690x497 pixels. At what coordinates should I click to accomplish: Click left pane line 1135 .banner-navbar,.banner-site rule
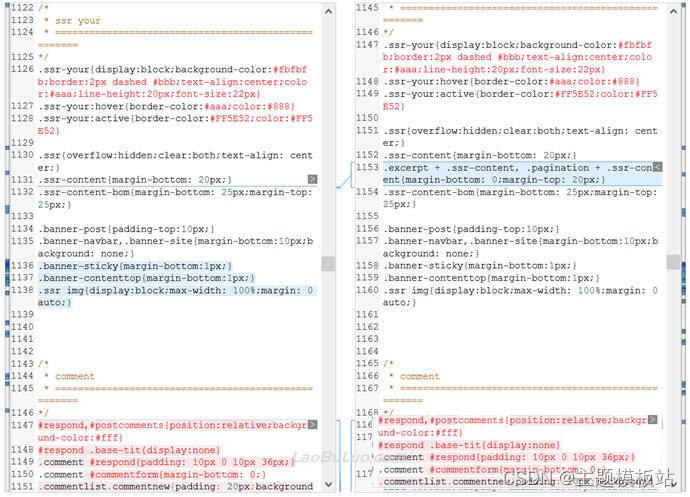pyautogui.click(x=176, y=247)
